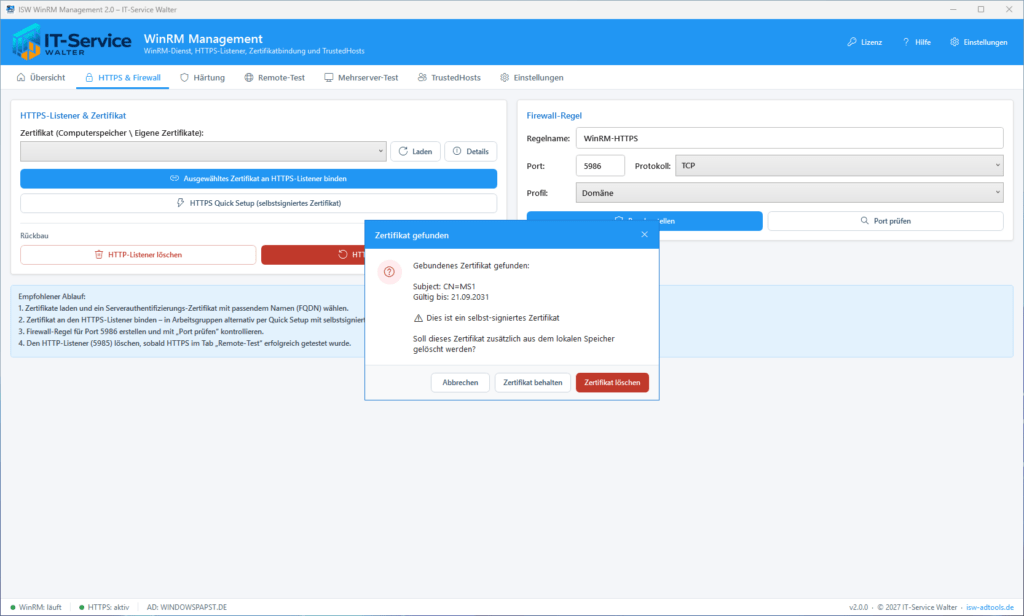
Task: Maximize the ISW WinRM Management window
Action: (x=981, y=9)
